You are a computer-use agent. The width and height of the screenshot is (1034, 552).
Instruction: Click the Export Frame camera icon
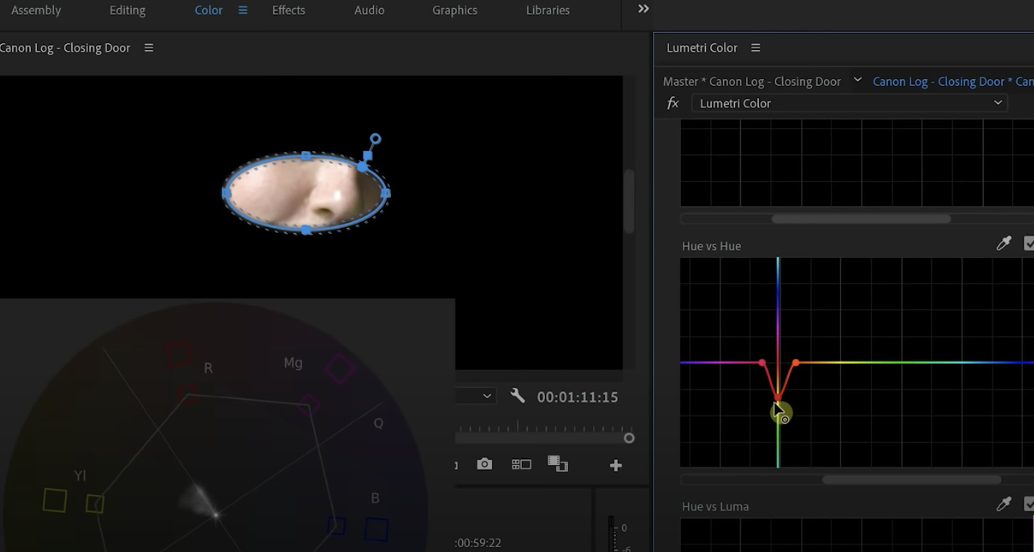[485, 464]
